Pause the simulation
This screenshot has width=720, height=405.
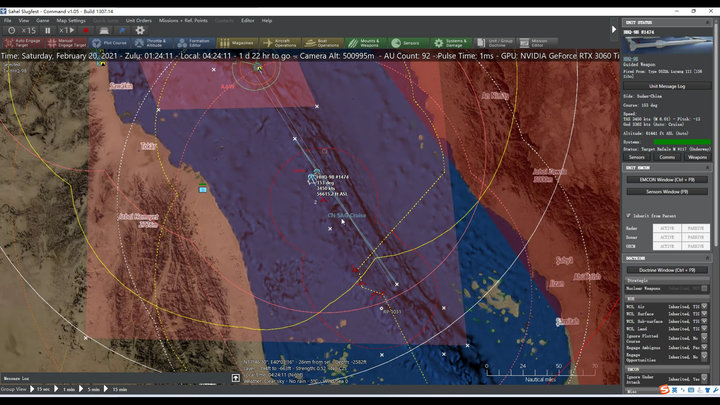click(x=48, y=30)
